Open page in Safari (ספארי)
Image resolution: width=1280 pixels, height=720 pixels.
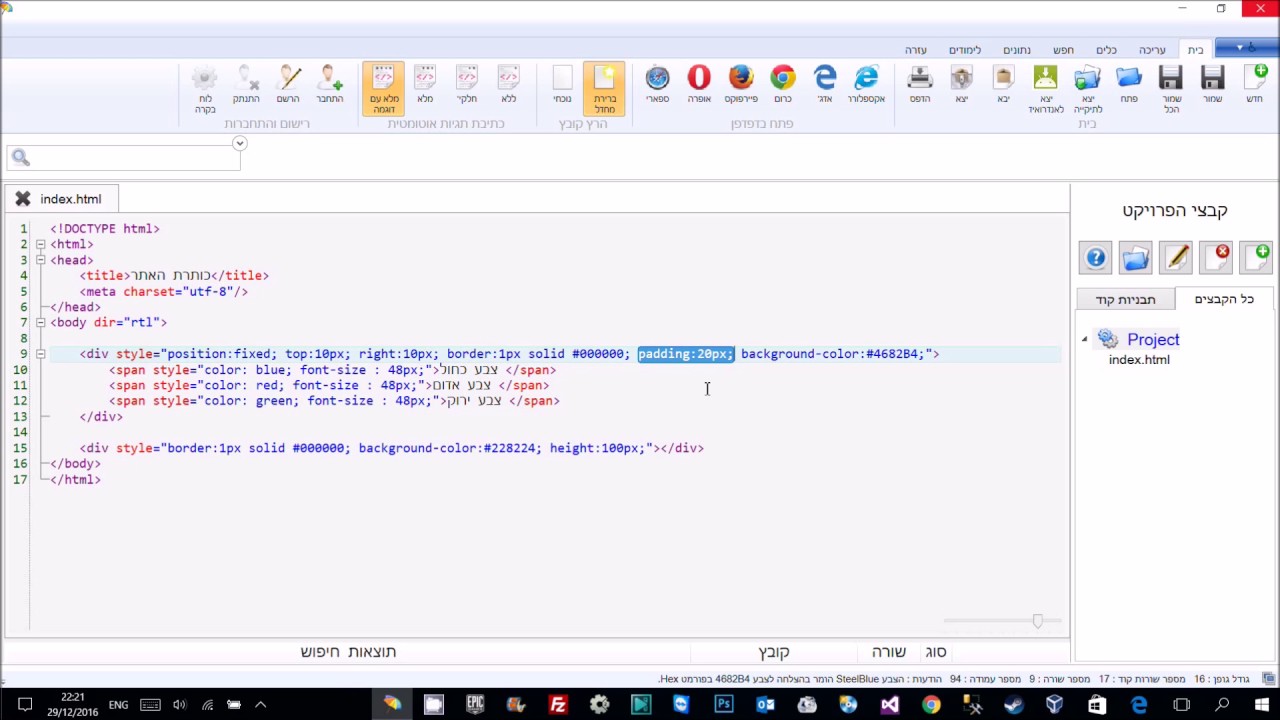pyautogui.click(x=657, y=84)
